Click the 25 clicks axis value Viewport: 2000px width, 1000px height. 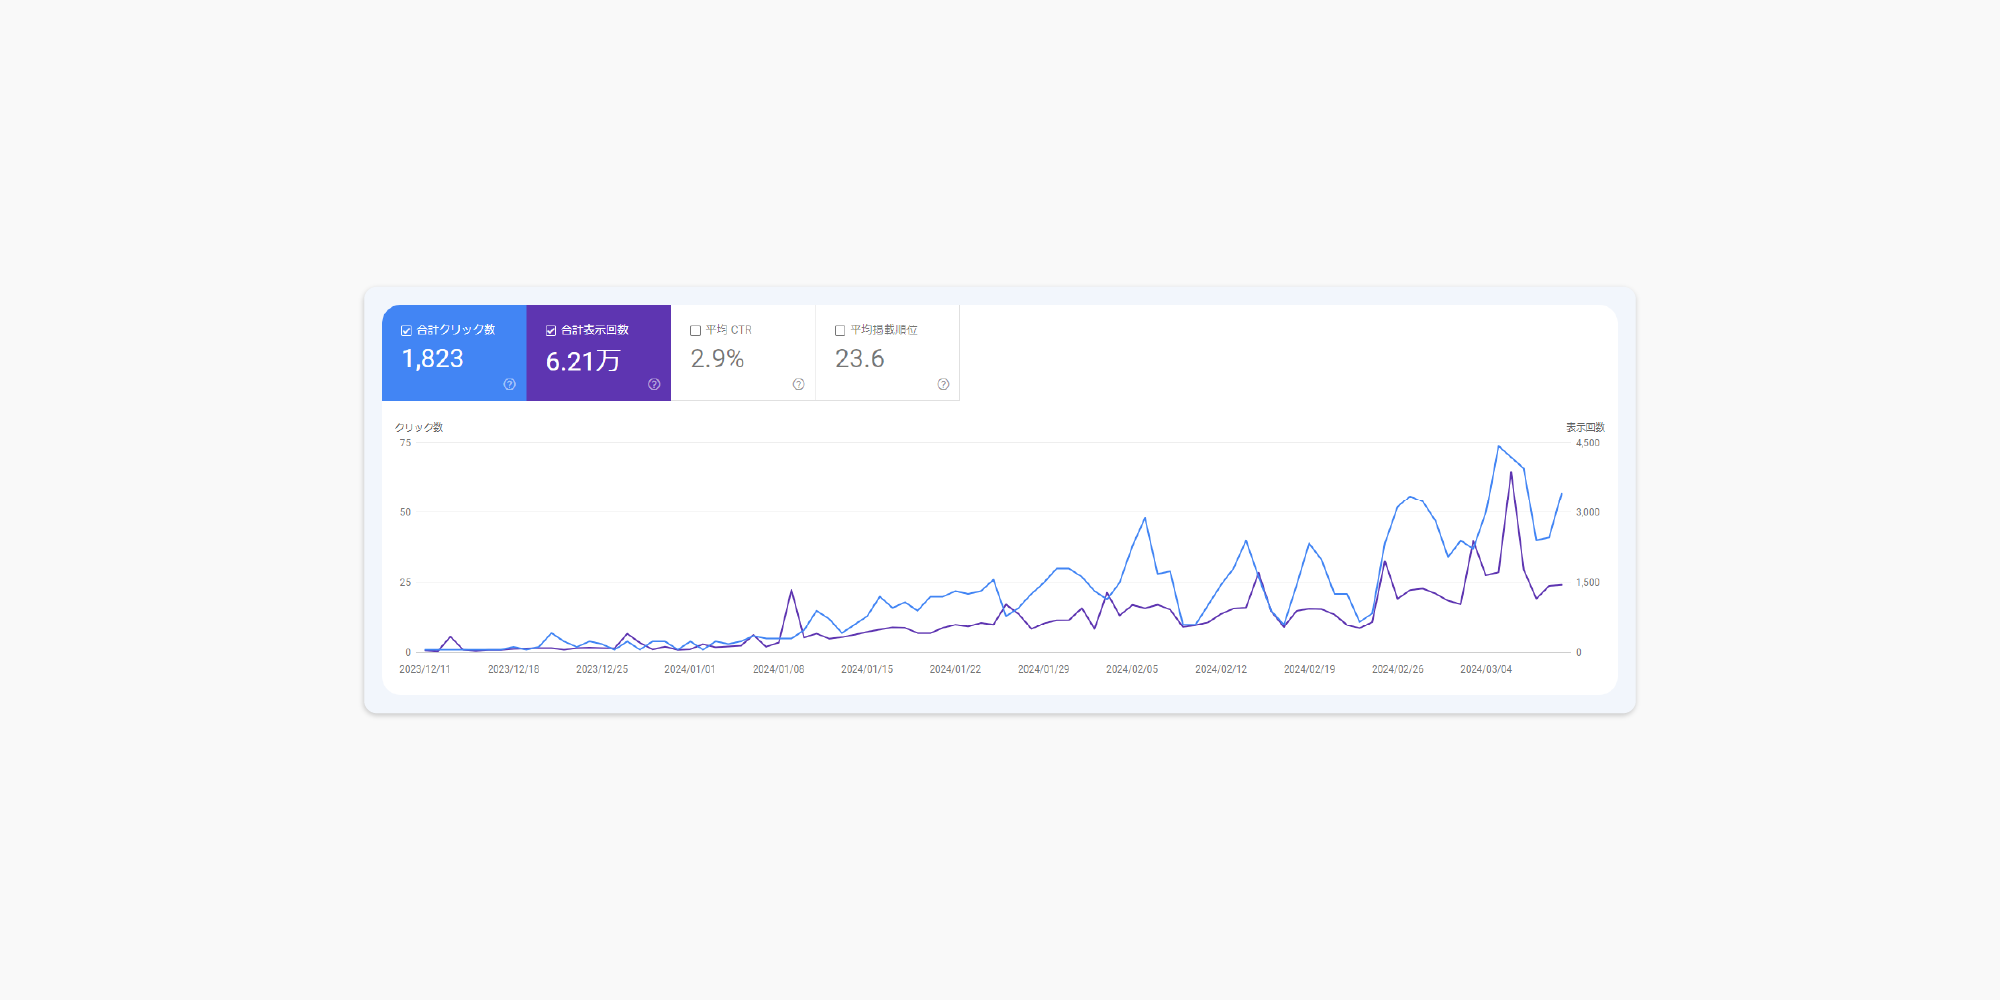point(405,582)
